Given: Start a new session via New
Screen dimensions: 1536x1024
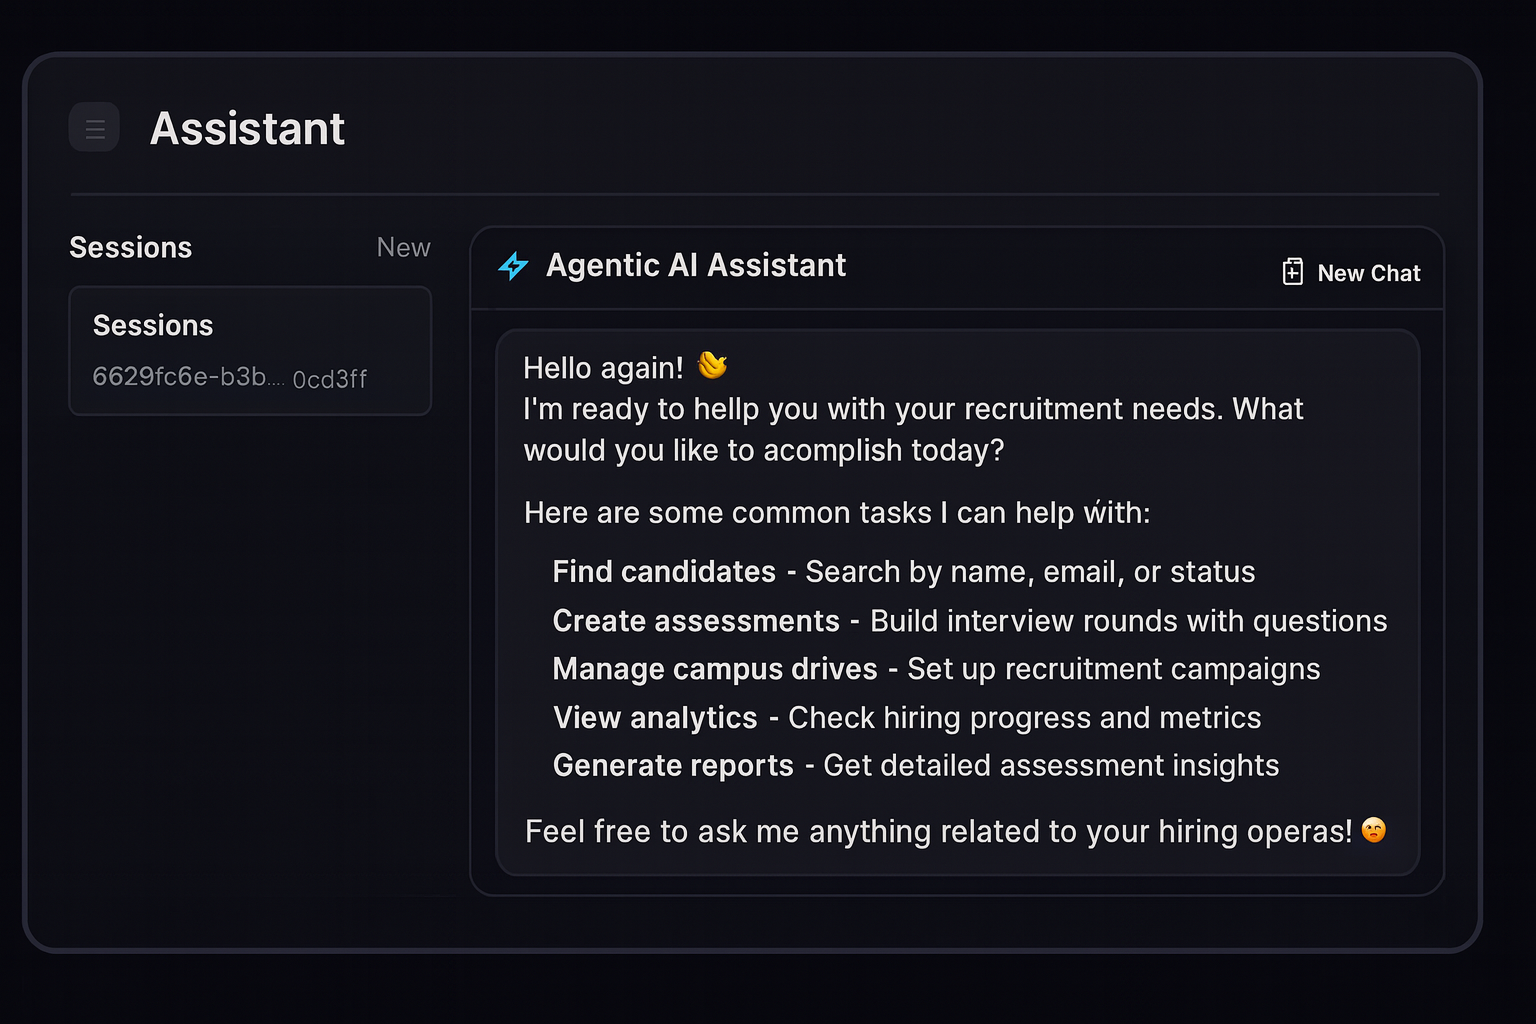Looking at the screenshot, I should click(403, 248).
